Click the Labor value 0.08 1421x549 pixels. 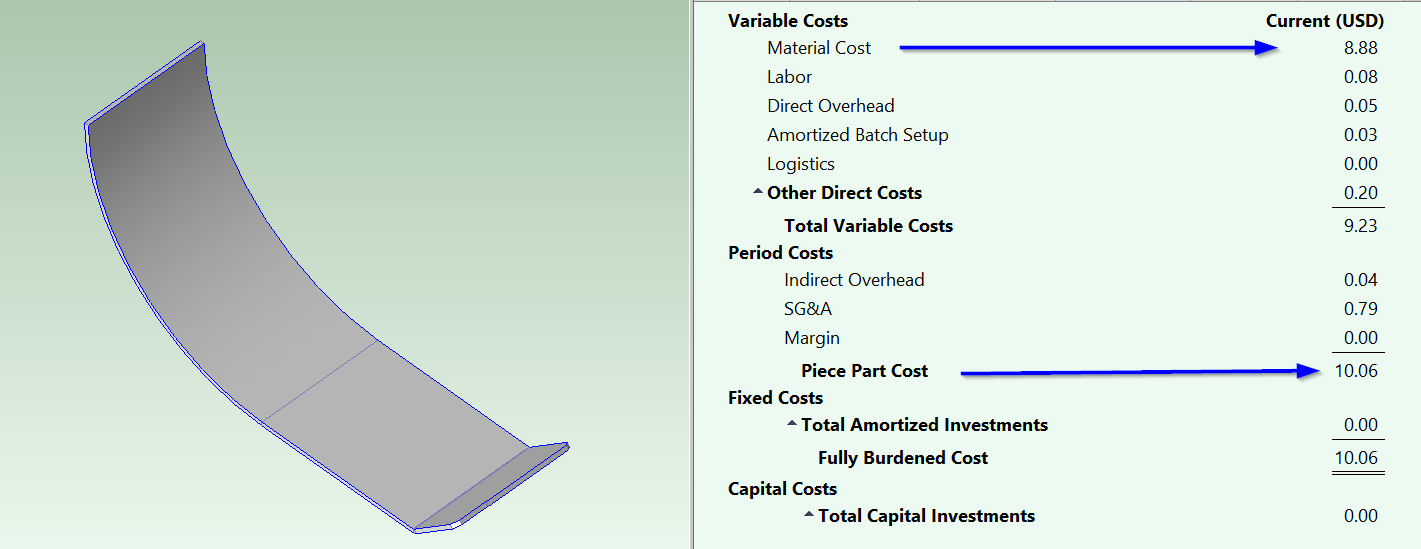tap(1361, 77)
